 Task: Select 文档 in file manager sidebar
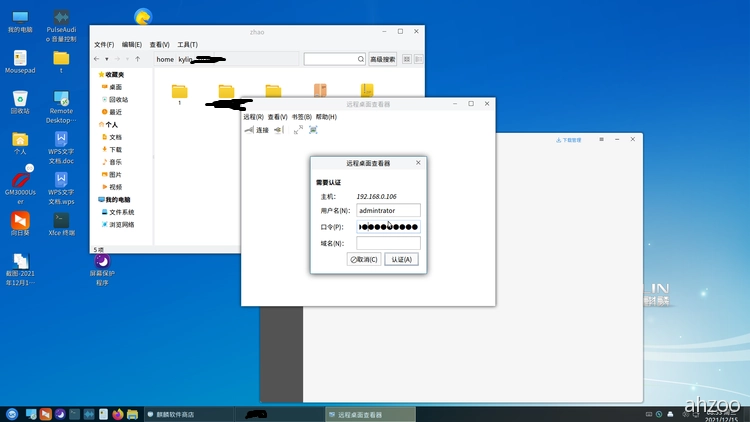point(112,137)
